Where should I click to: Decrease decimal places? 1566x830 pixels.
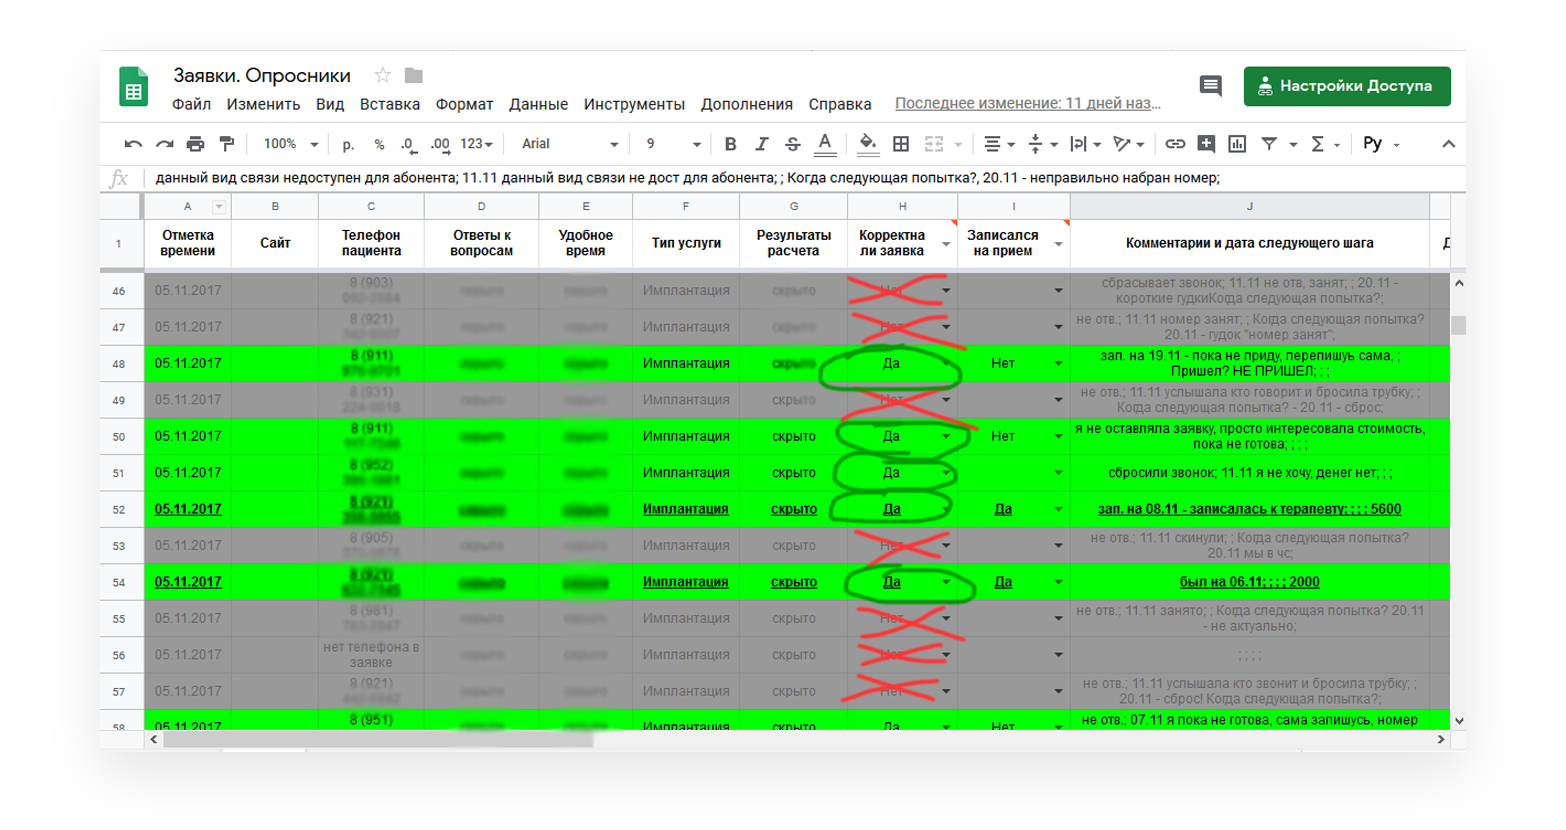pos(408,144)
